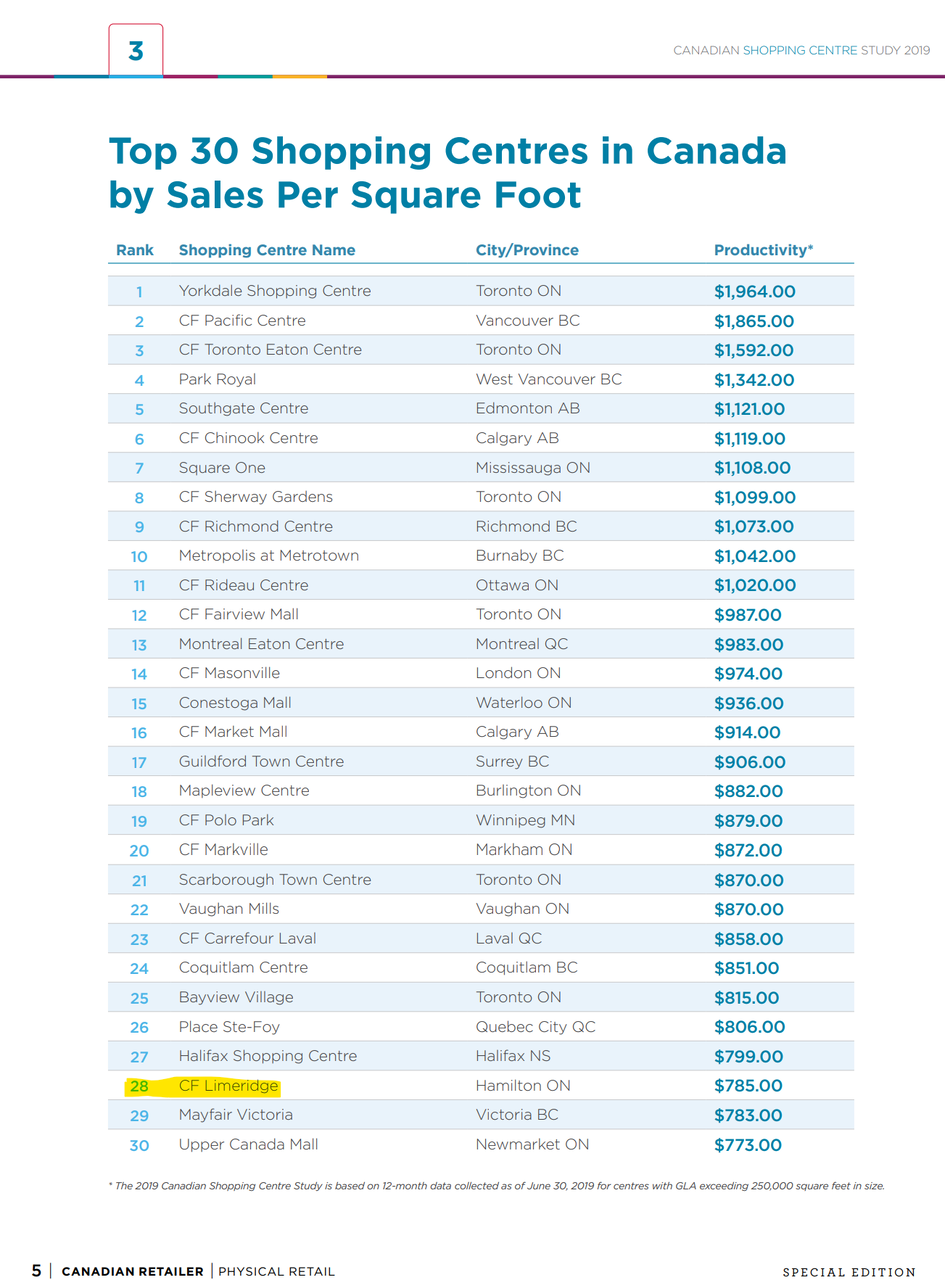Select the $1,964.00 productivity value
Image resolution: width=945 pixels, height=1280 pixels.
click(x=755, y=292)
